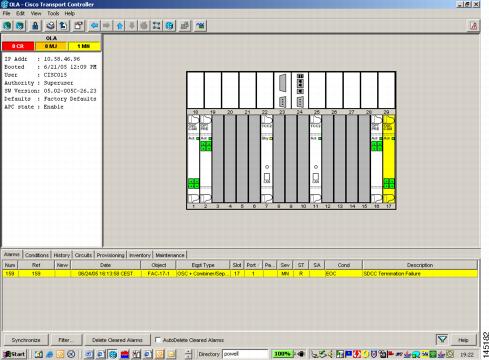Open the File menu
This screenshot has height=360, width=489.
pyautogui.click(x=7, y=13)
